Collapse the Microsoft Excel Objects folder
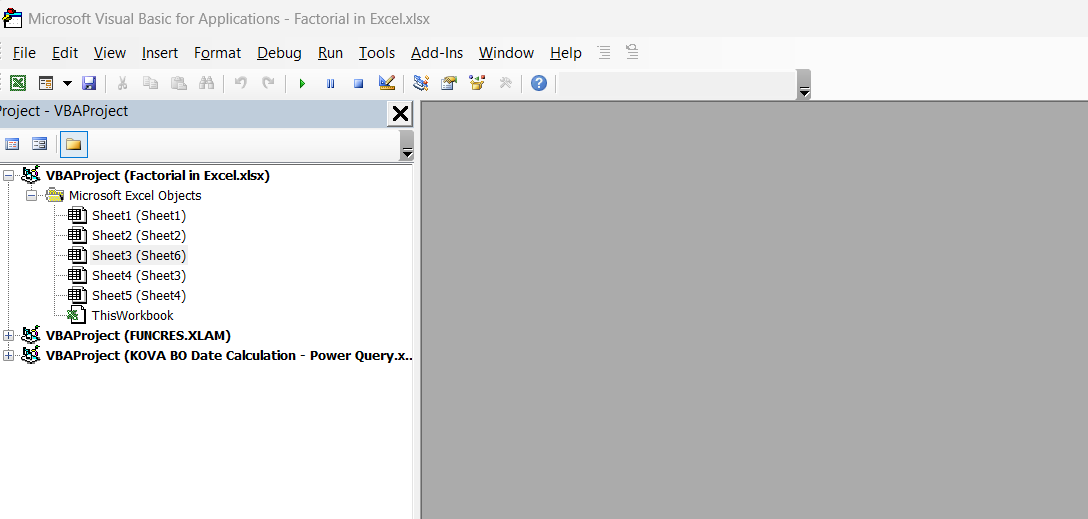 (31, 196)
